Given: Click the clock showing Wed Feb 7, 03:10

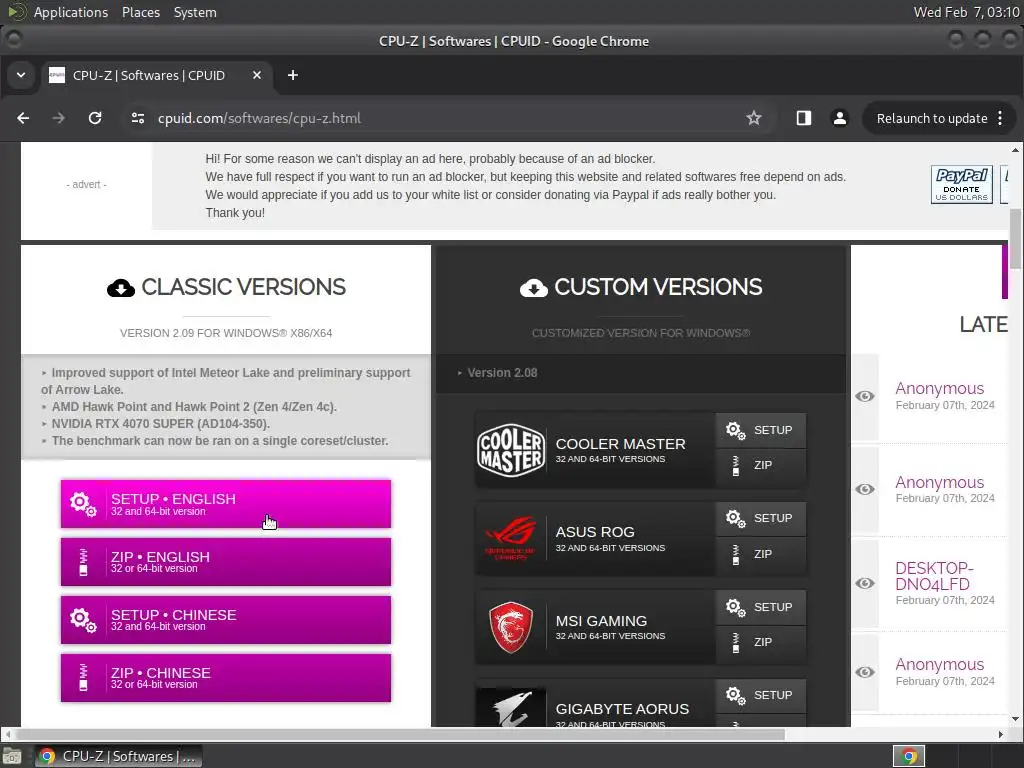Looking at the screenshot, I should pyautogui.click(x=966, y=12).
